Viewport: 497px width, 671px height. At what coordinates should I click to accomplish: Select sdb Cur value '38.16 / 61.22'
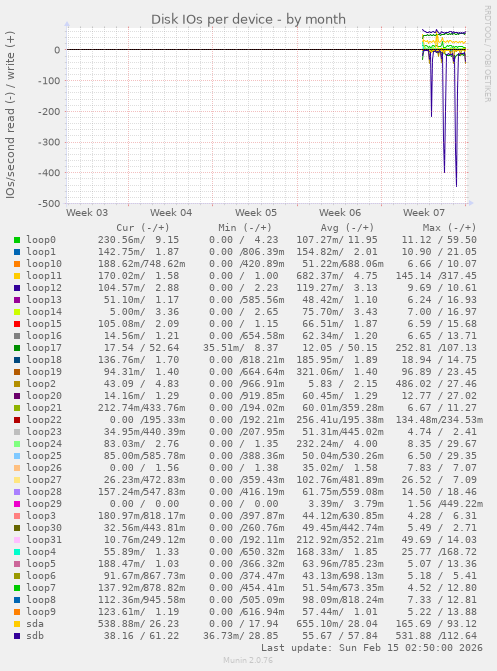tap(141, 635)
